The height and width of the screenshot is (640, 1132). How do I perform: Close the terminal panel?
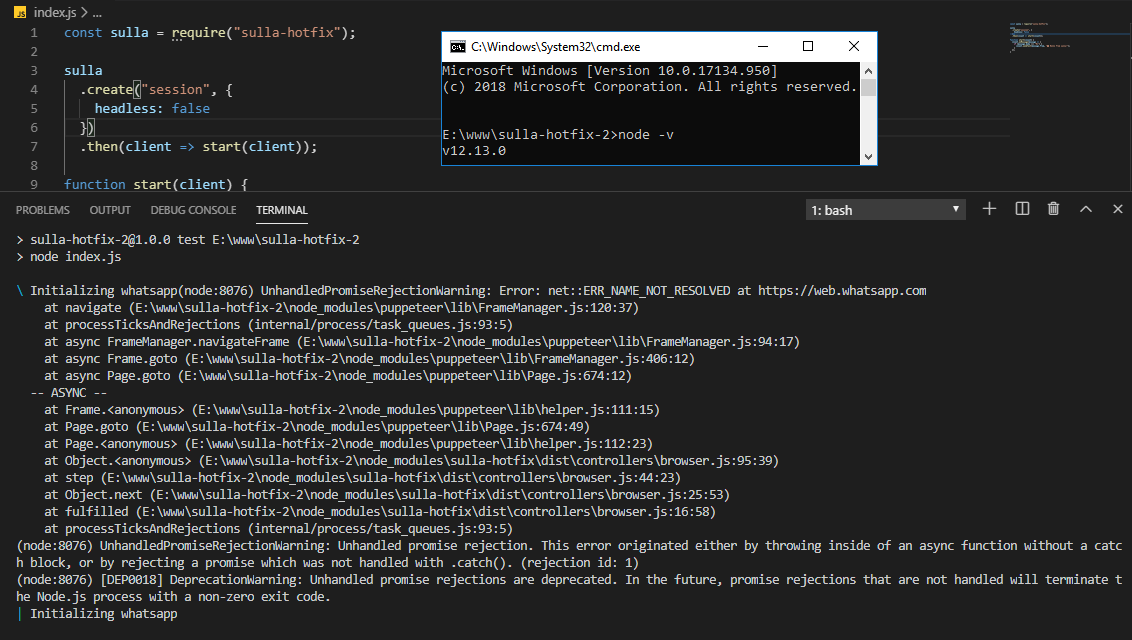coord(1118,209)
